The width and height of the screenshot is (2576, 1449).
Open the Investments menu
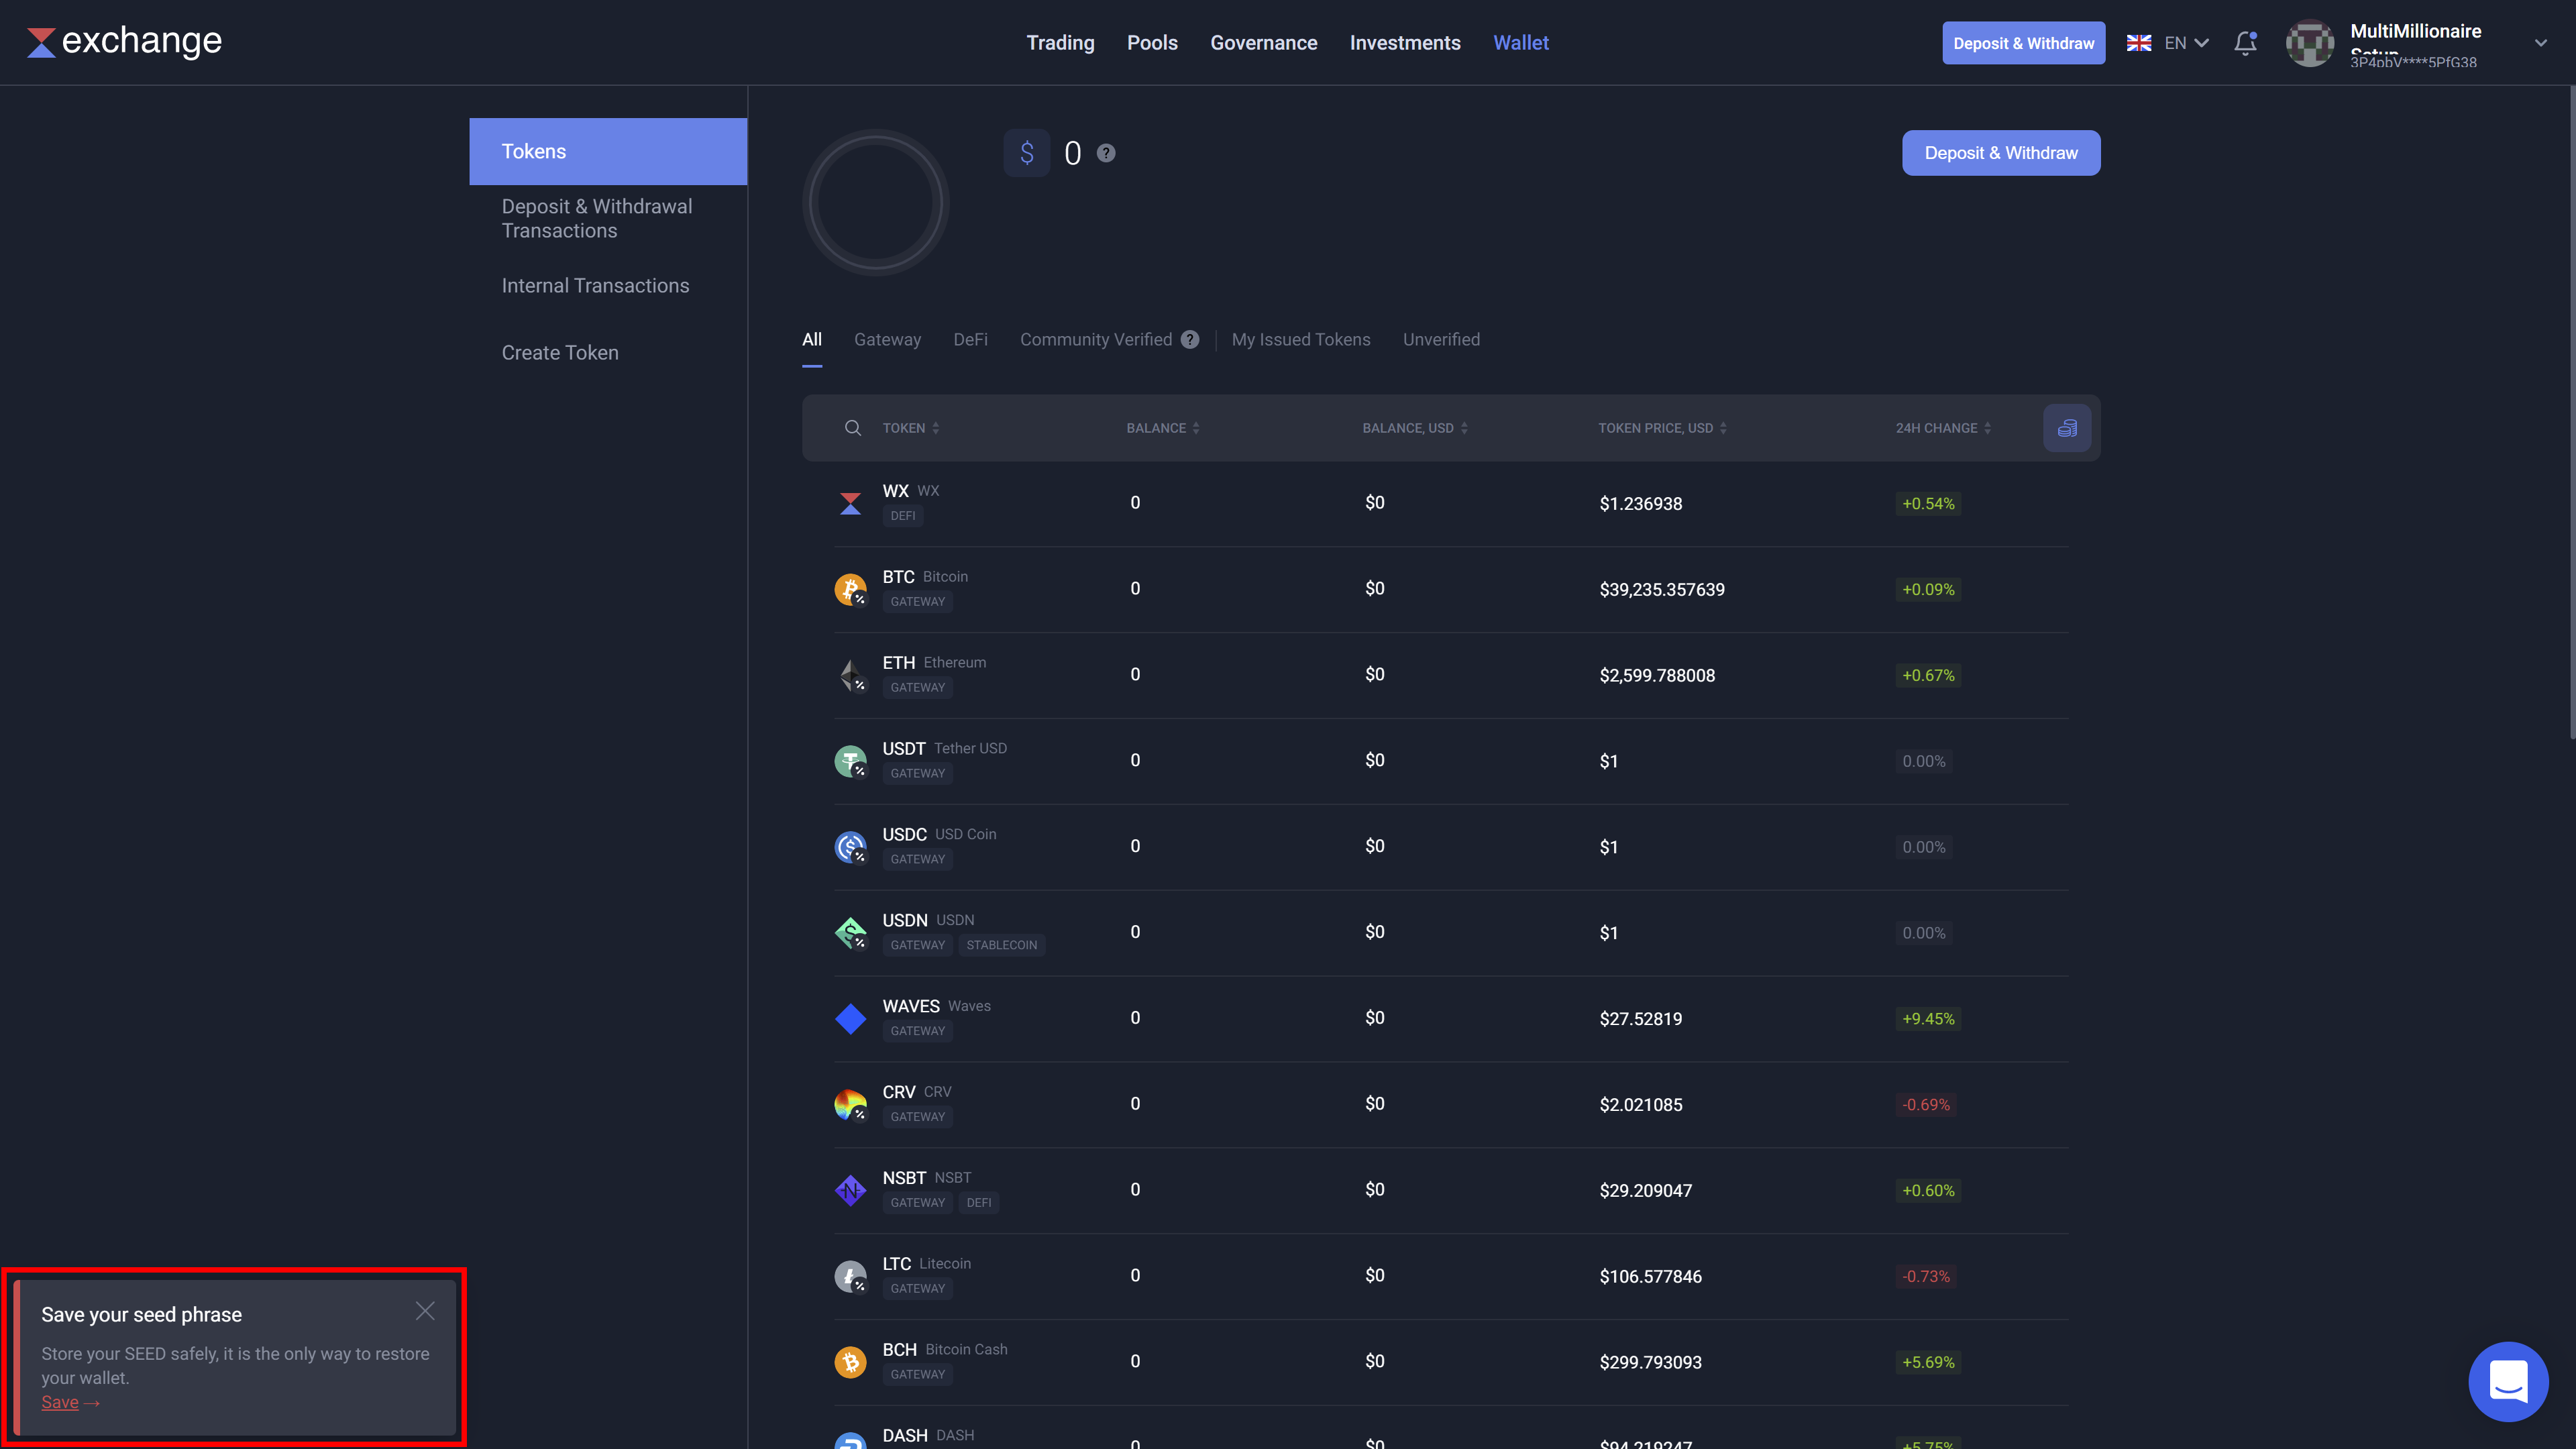pos(1405,43)
